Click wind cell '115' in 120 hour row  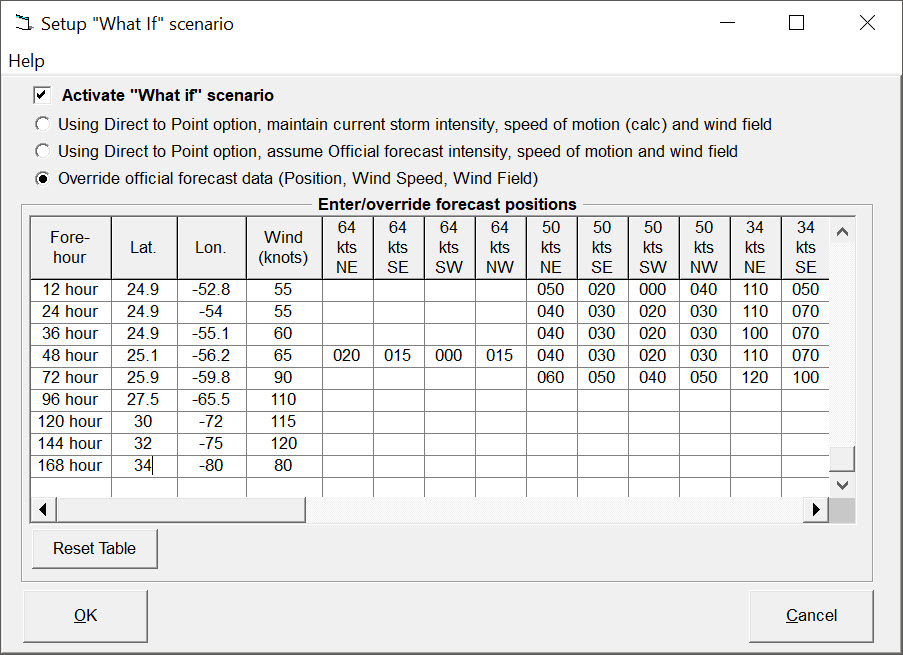(284, 422)
